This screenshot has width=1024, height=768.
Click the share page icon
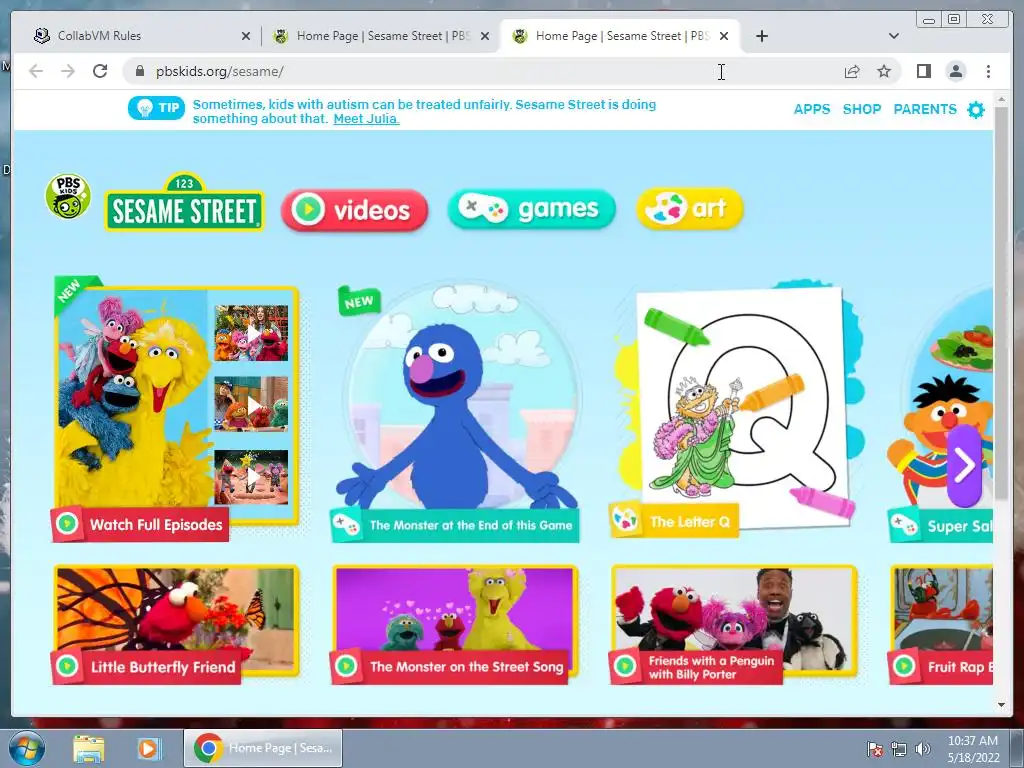click(x=852, y=71)
